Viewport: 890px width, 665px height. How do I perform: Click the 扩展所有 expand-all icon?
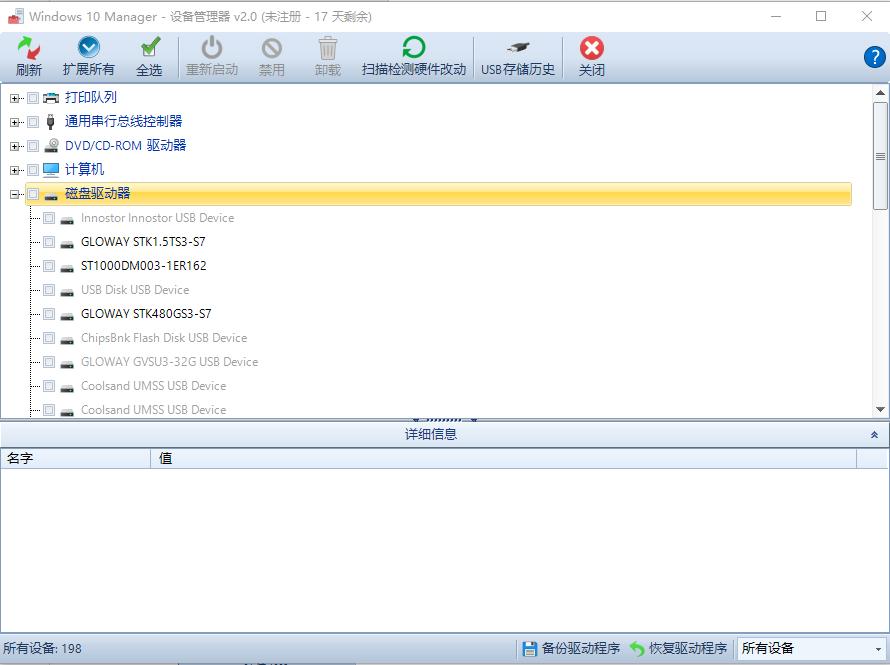[x=88, y=46]
